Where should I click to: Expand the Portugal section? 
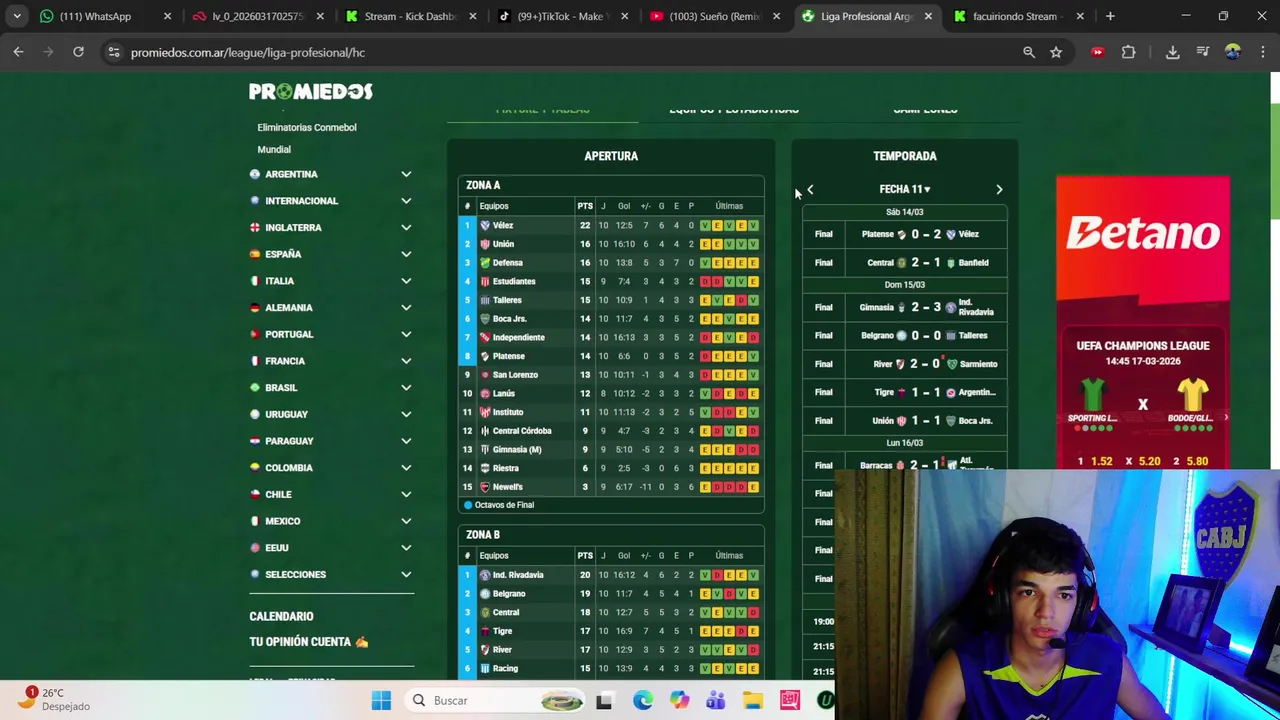(x=406, y=334)
